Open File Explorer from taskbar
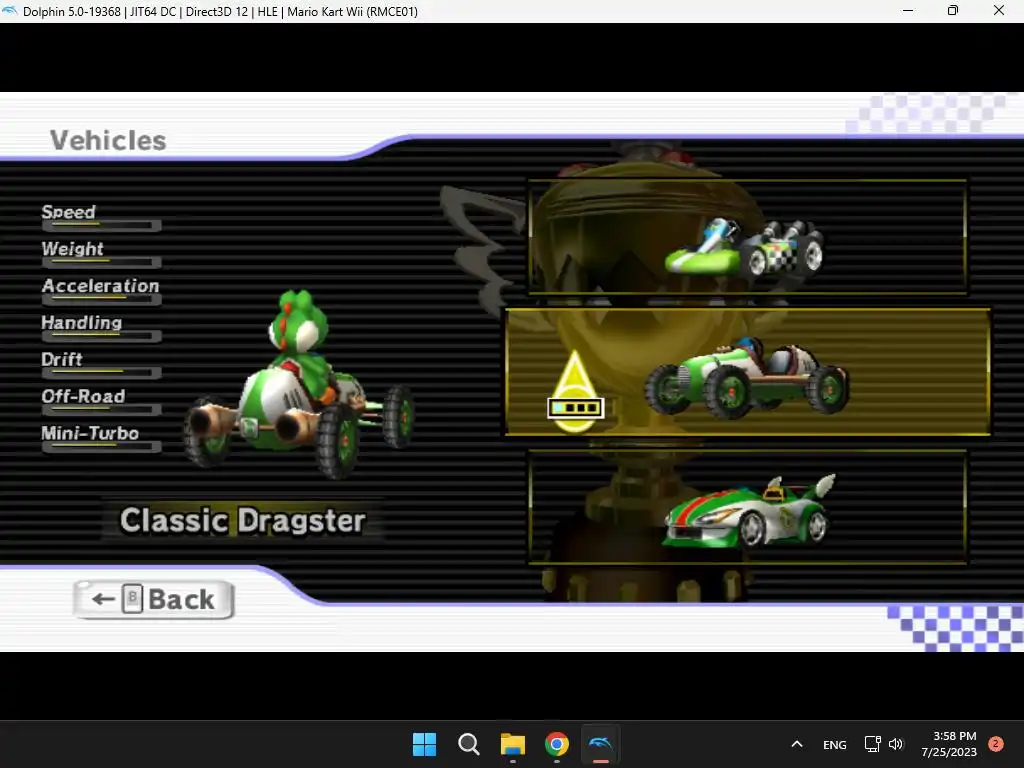 point(513,744)
